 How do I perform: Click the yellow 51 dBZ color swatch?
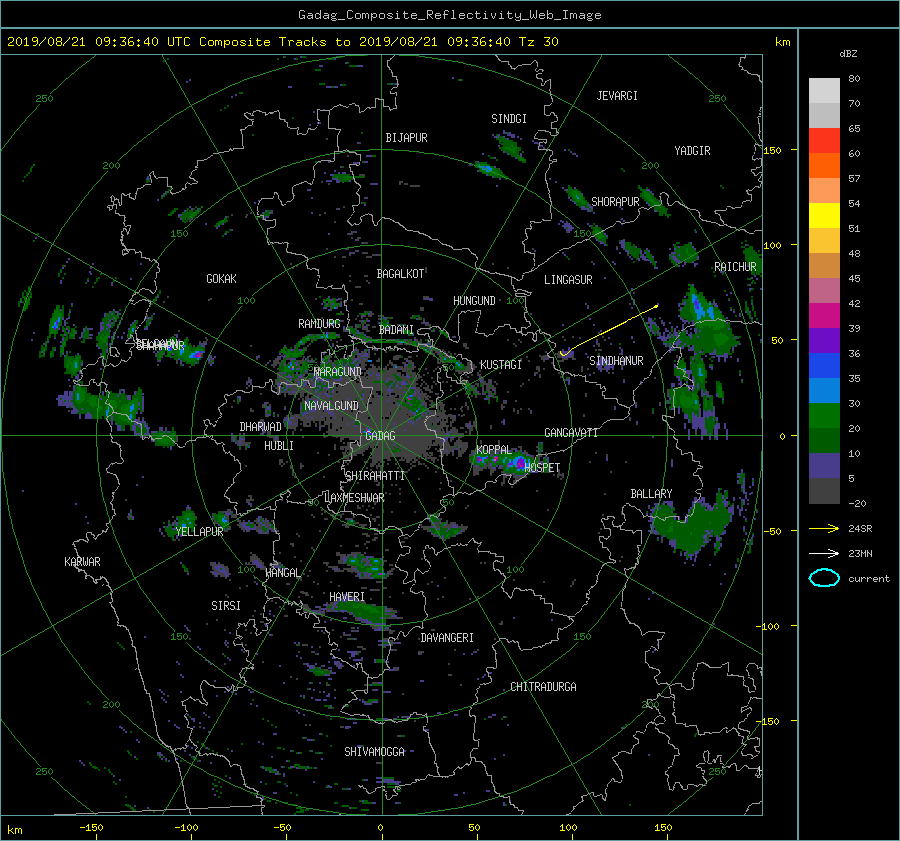tap(824, 215)
